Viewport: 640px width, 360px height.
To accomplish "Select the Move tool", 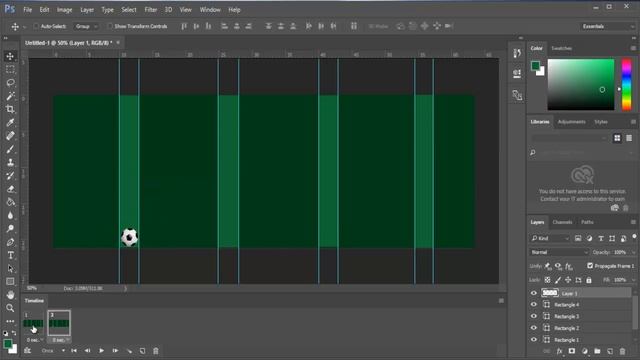I will 10,56.
